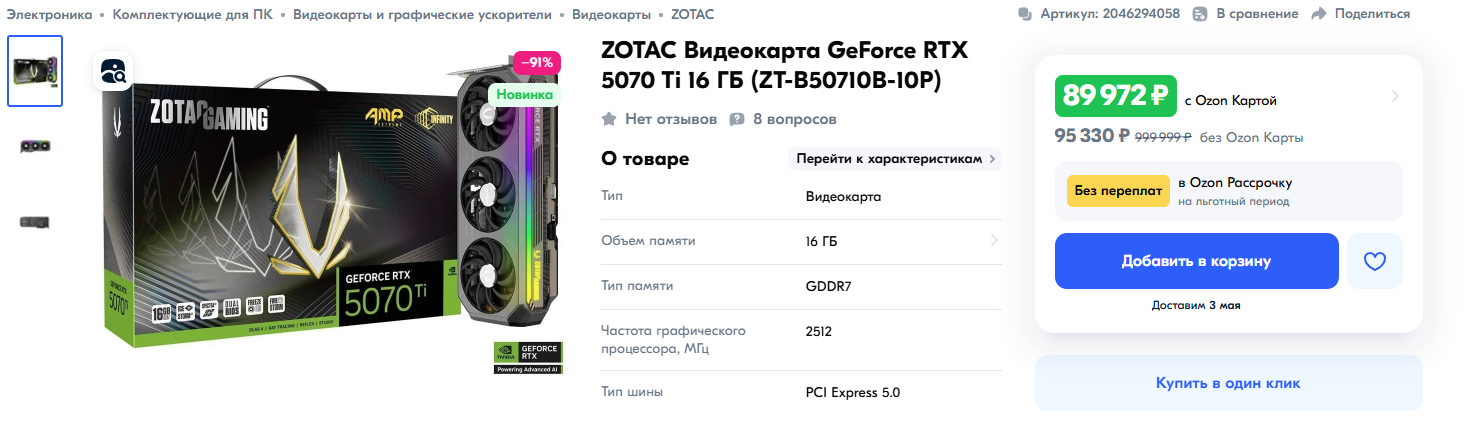Viewport: 1471px width, 427px height.
Task: Open the ZOTAC brand breadcrumb
Action: pos(692,14)
